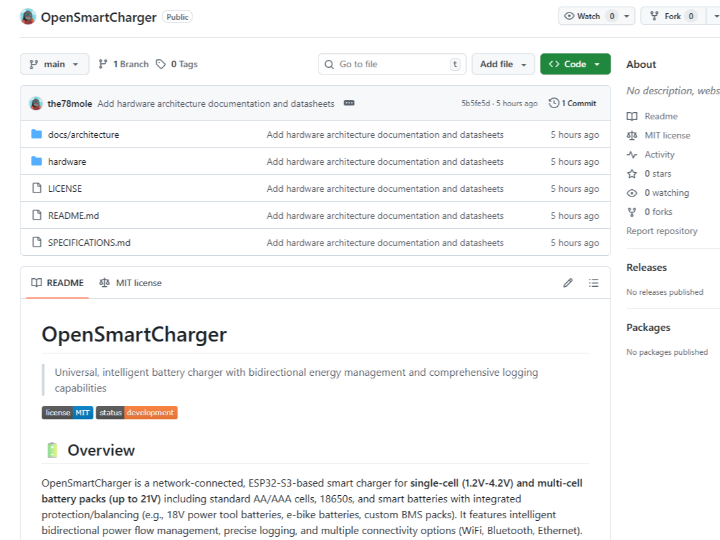The image size is (720, 540).
Task: Click the hardware folder icon
Action: 36,162
